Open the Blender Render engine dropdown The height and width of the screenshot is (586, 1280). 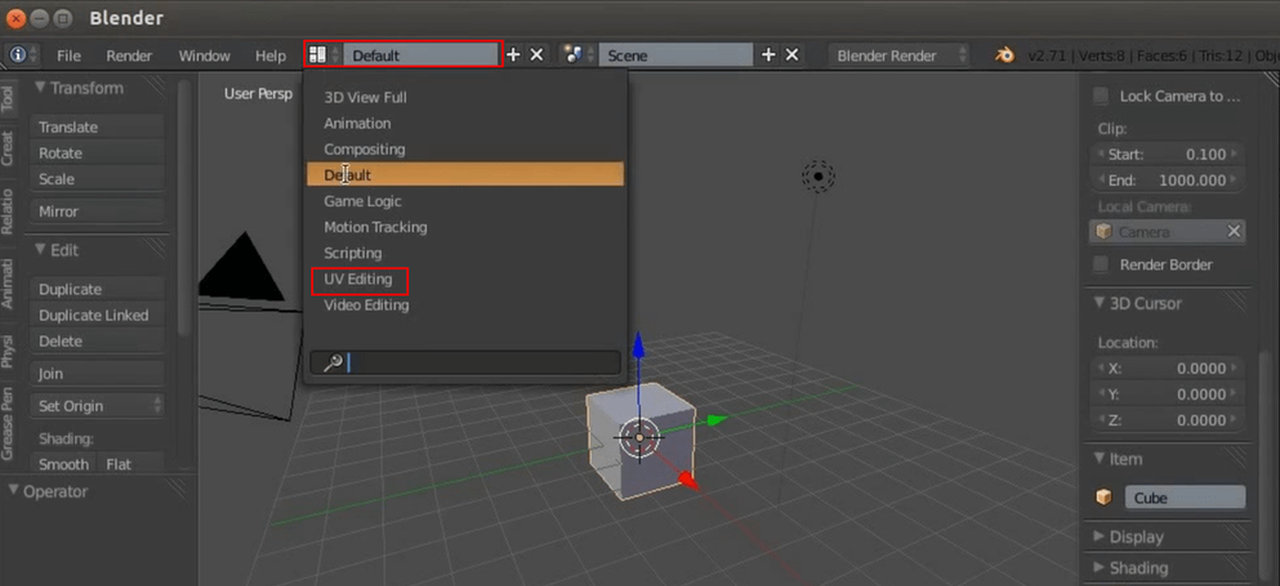[x=900, y=55]
